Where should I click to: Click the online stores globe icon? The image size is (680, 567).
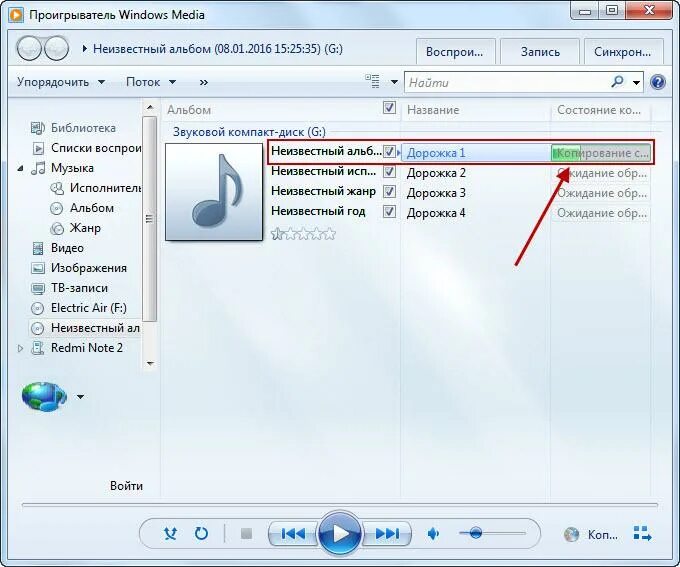pos(43,397)
